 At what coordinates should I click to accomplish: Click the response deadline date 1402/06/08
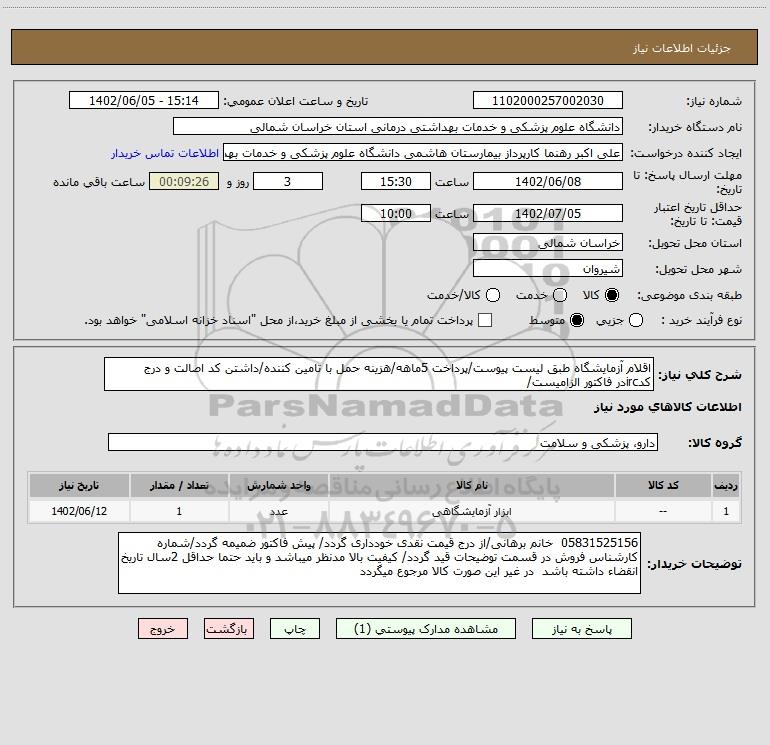coord(548,181)
